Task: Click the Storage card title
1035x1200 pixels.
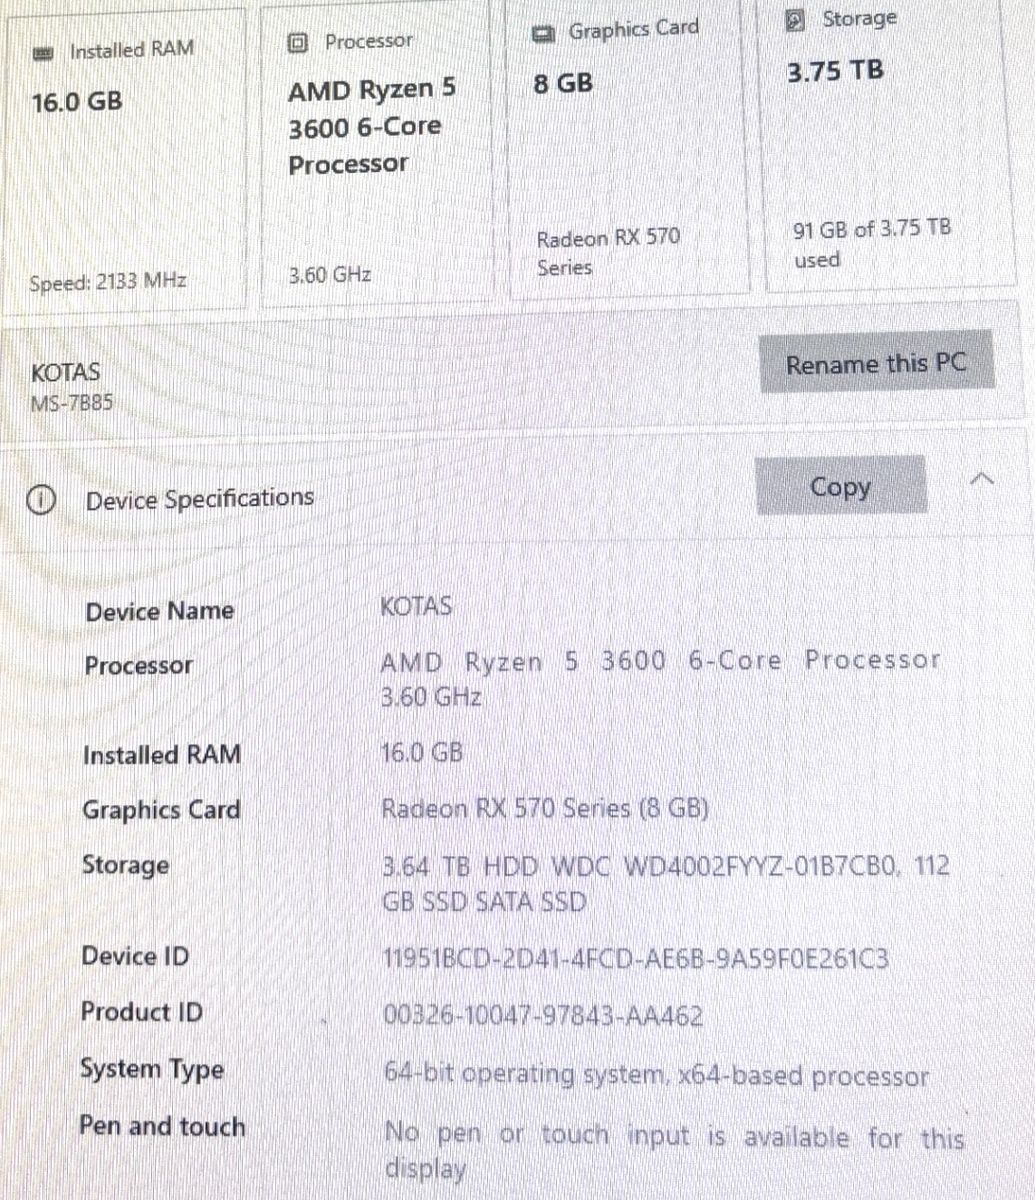Action: (x=860, y=19)
